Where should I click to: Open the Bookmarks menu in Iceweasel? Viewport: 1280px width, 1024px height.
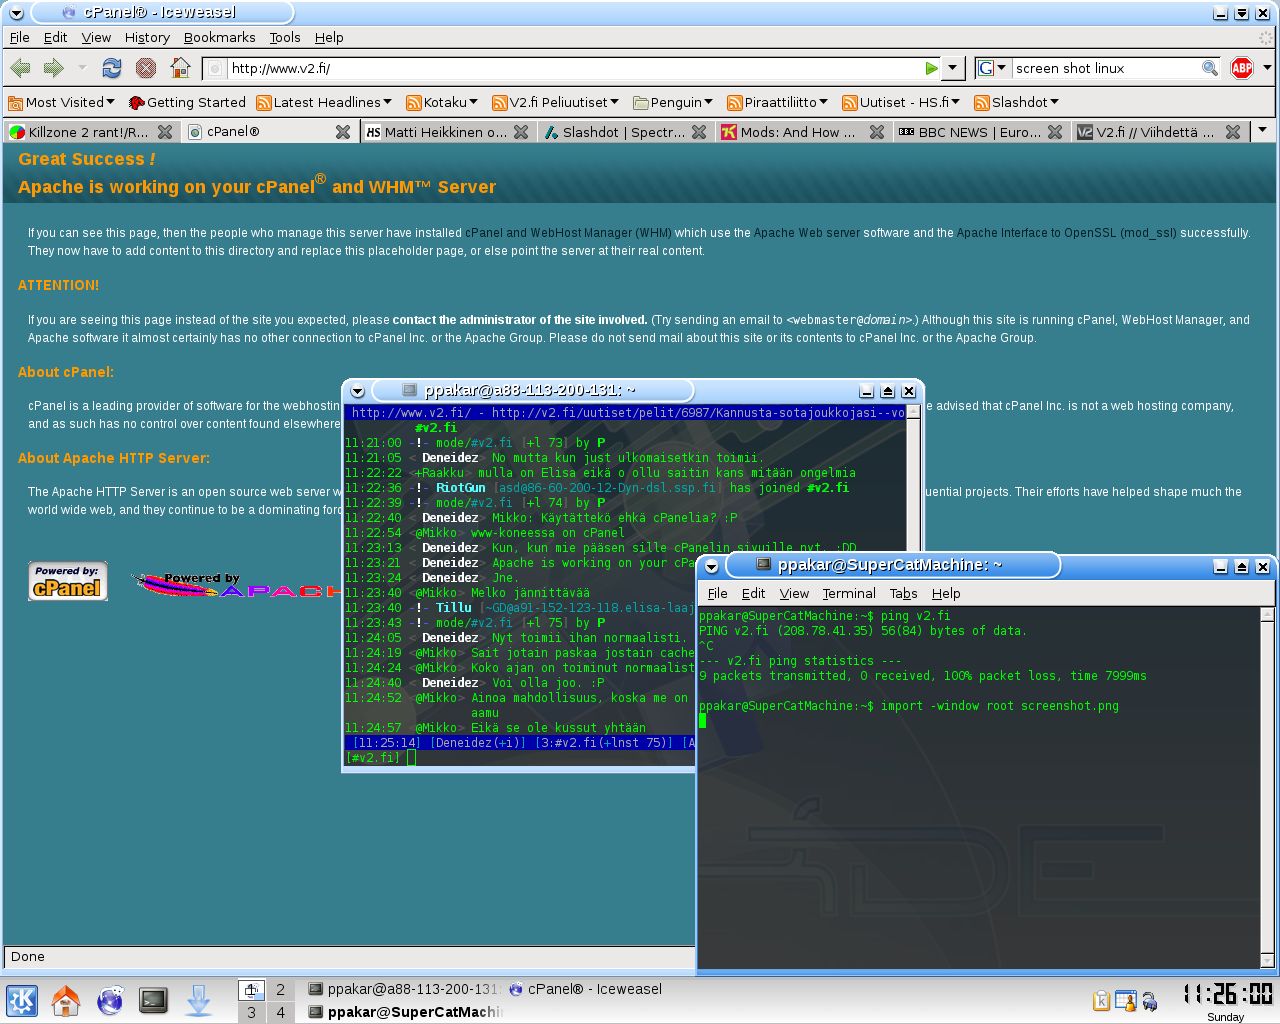click(x=219, y=37)
